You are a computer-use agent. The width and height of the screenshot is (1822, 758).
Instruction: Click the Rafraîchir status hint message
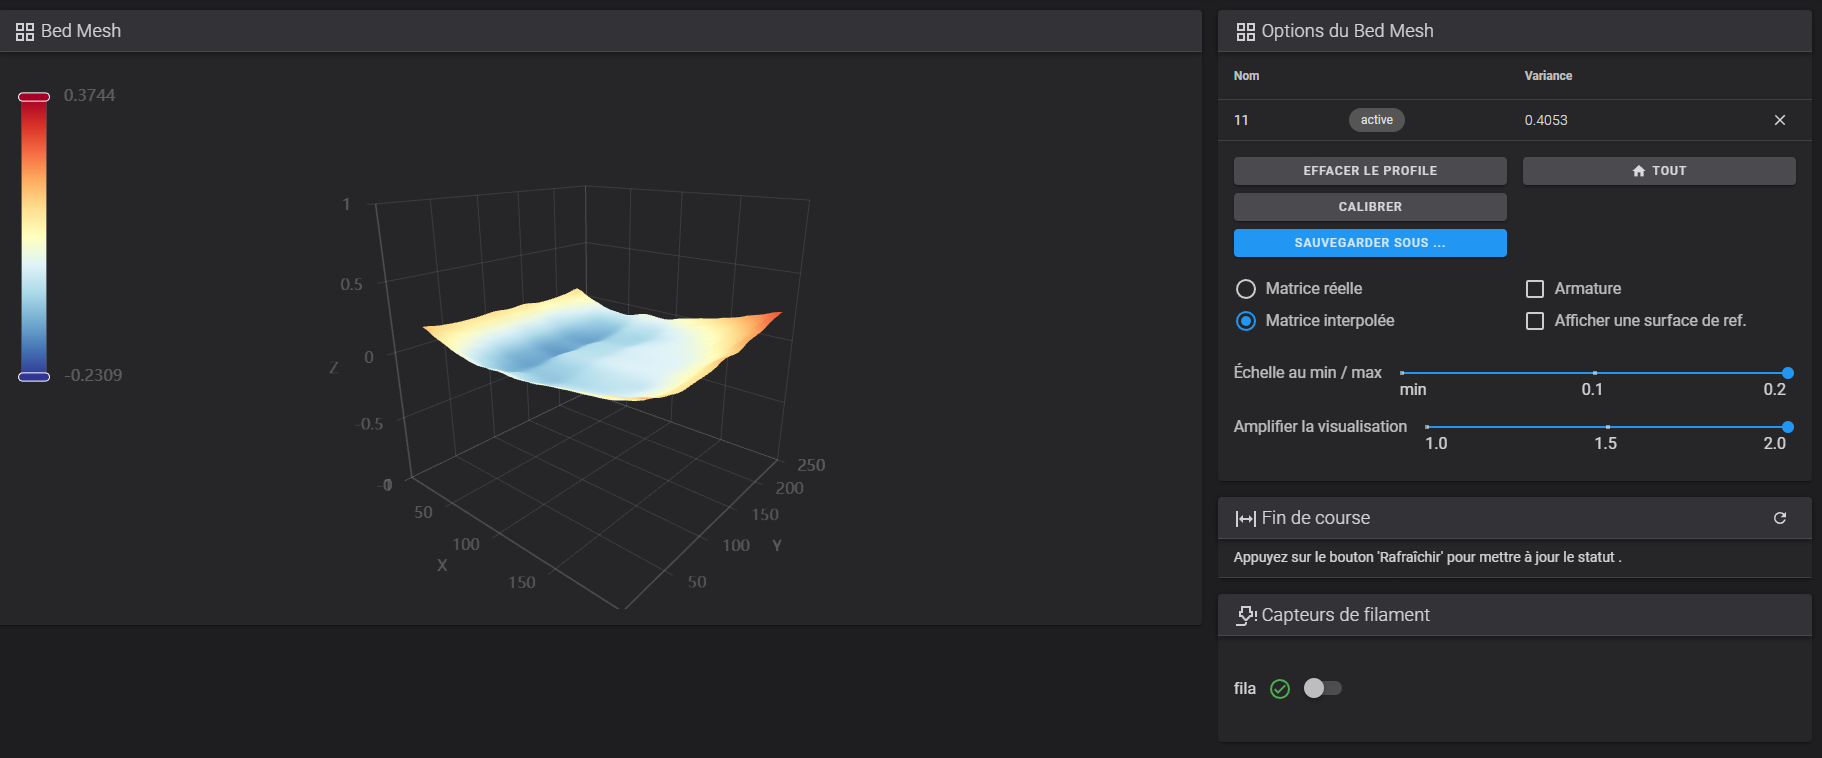click(x=1428, y=557)
